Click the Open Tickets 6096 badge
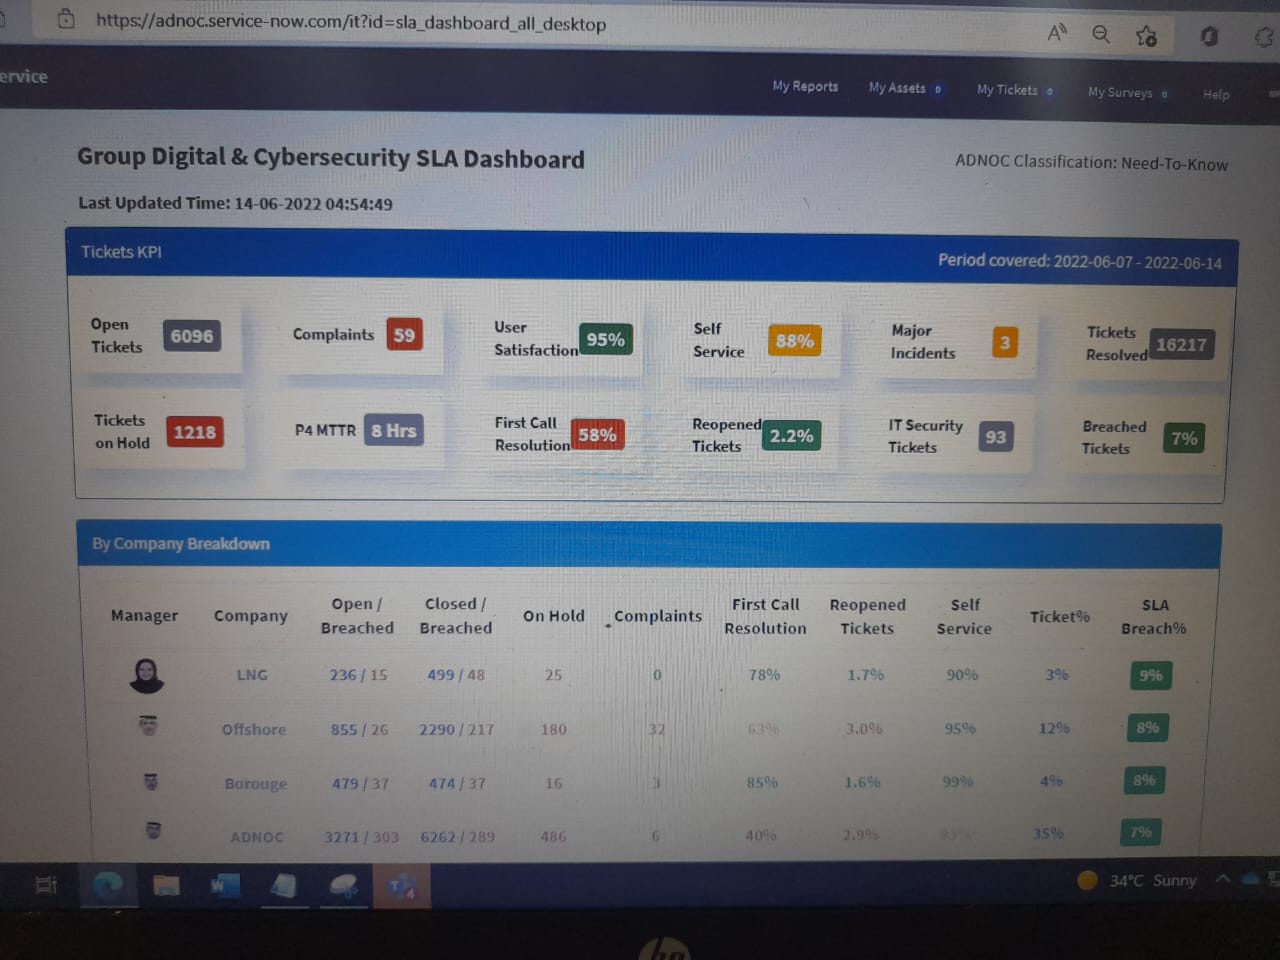Screen dimensions: 1280x960 (x=191, y=336)
